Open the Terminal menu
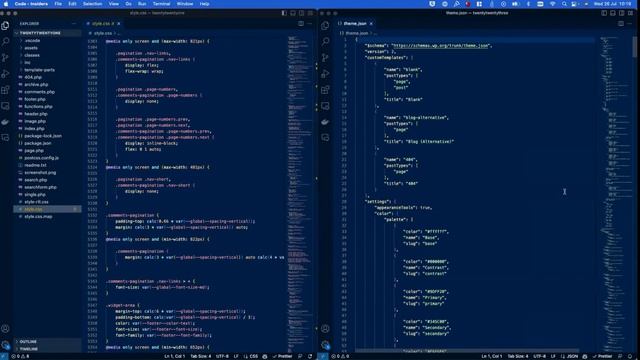The image size is (640, 360). click(x=161, y=4)
